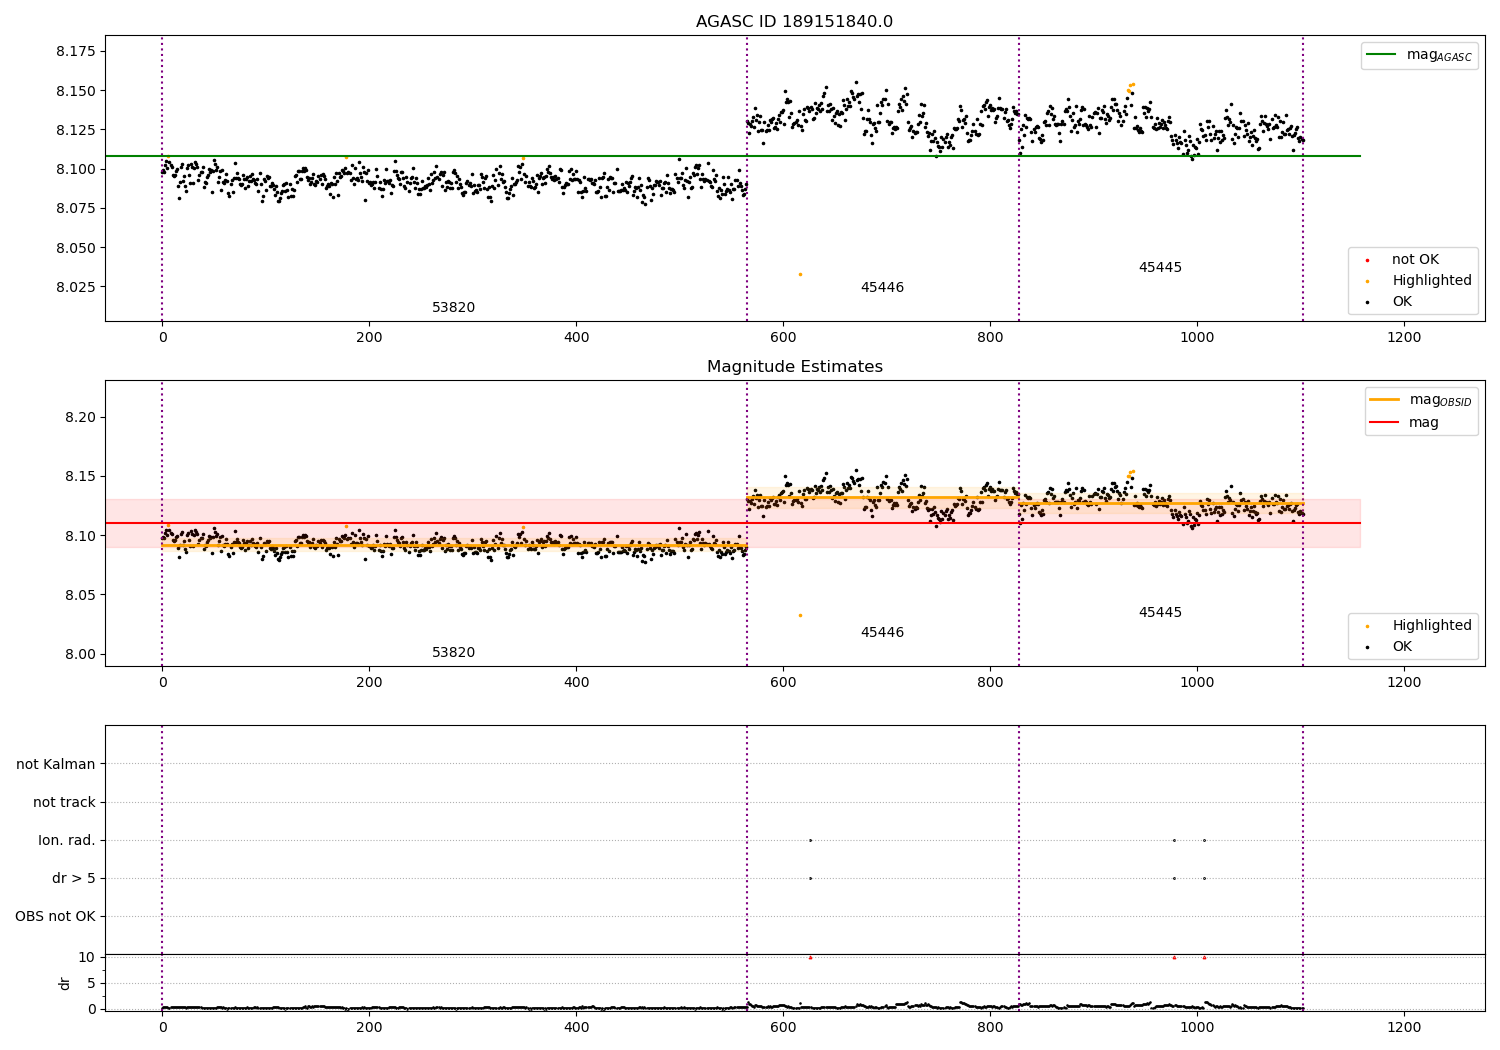Screen dimensions: 1500x1050
Task: Click the 'Ion. rad.' axis label
Action: [x=67, y=840]
